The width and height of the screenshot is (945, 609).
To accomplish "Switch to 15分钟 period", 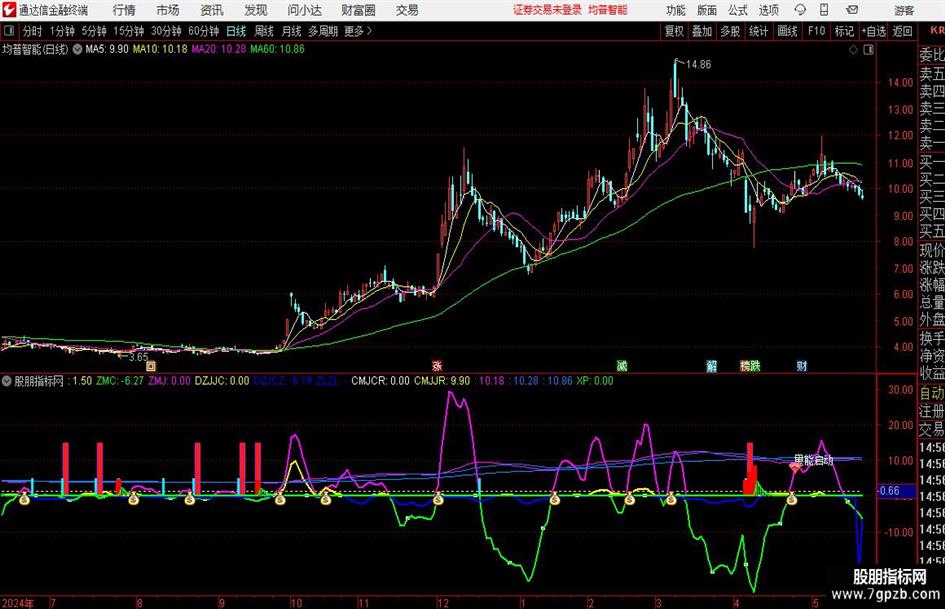I will tap(128, 31).
